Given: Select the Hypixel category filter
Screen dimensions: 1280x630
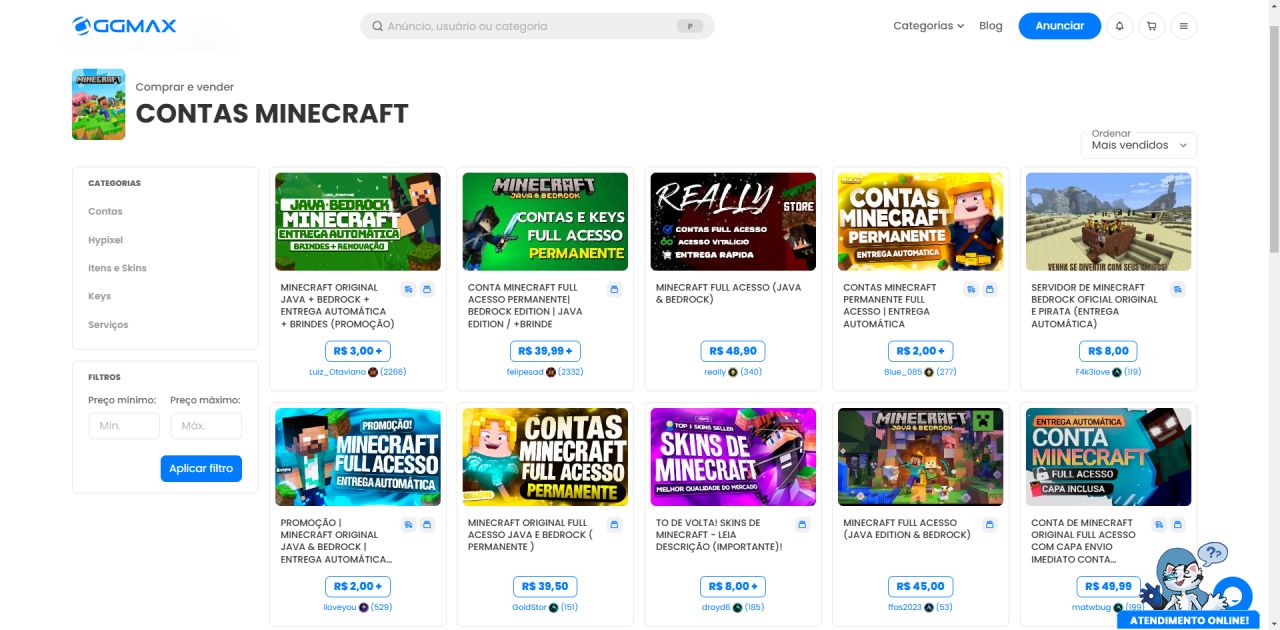Looking at the screenshot, I should pyautogui.click(x=107, y=240).
